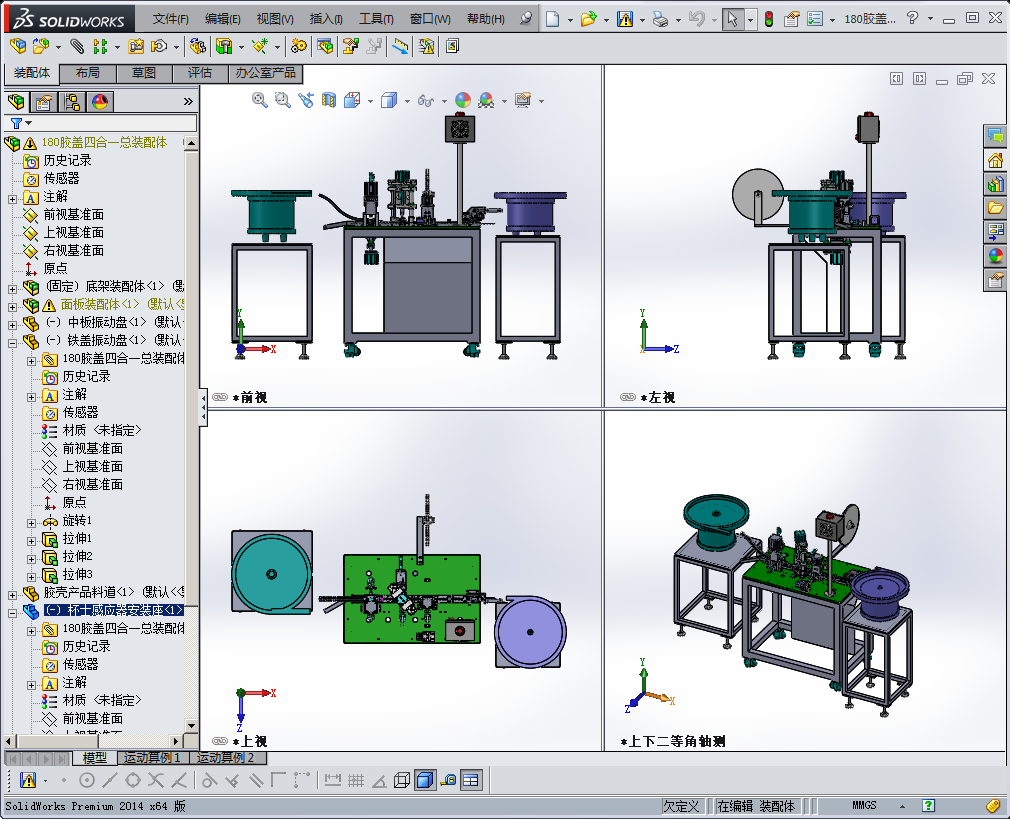Toggle the shaded cube display button
The height and width of the screenshot is (819, 1010).
coord(424,780)
